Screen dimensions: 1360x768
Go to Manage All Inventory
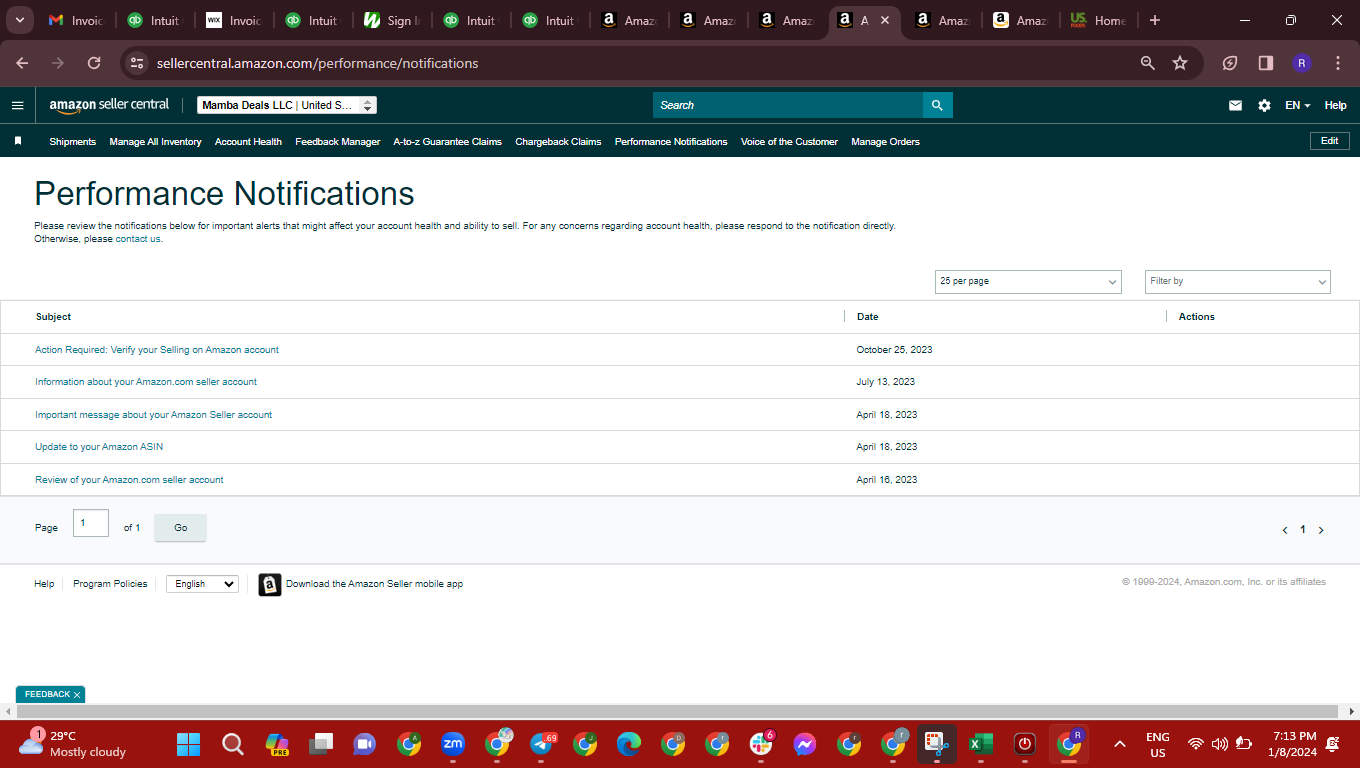(155, 142)
